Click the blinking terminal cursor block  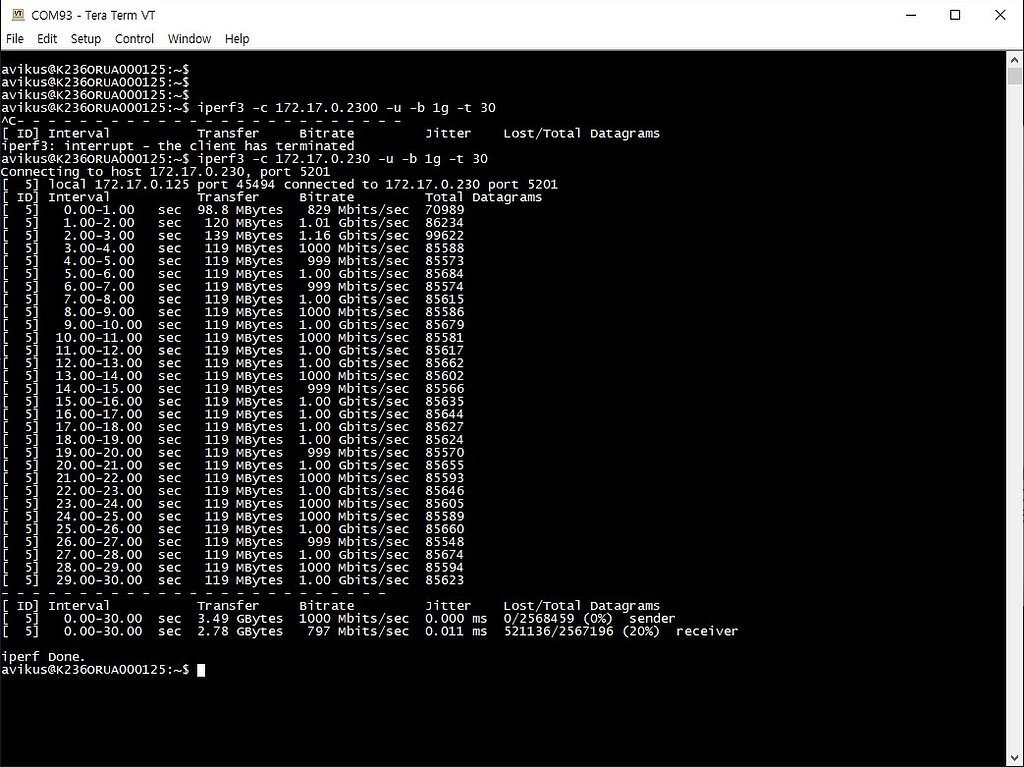click(x=200, y=669)
